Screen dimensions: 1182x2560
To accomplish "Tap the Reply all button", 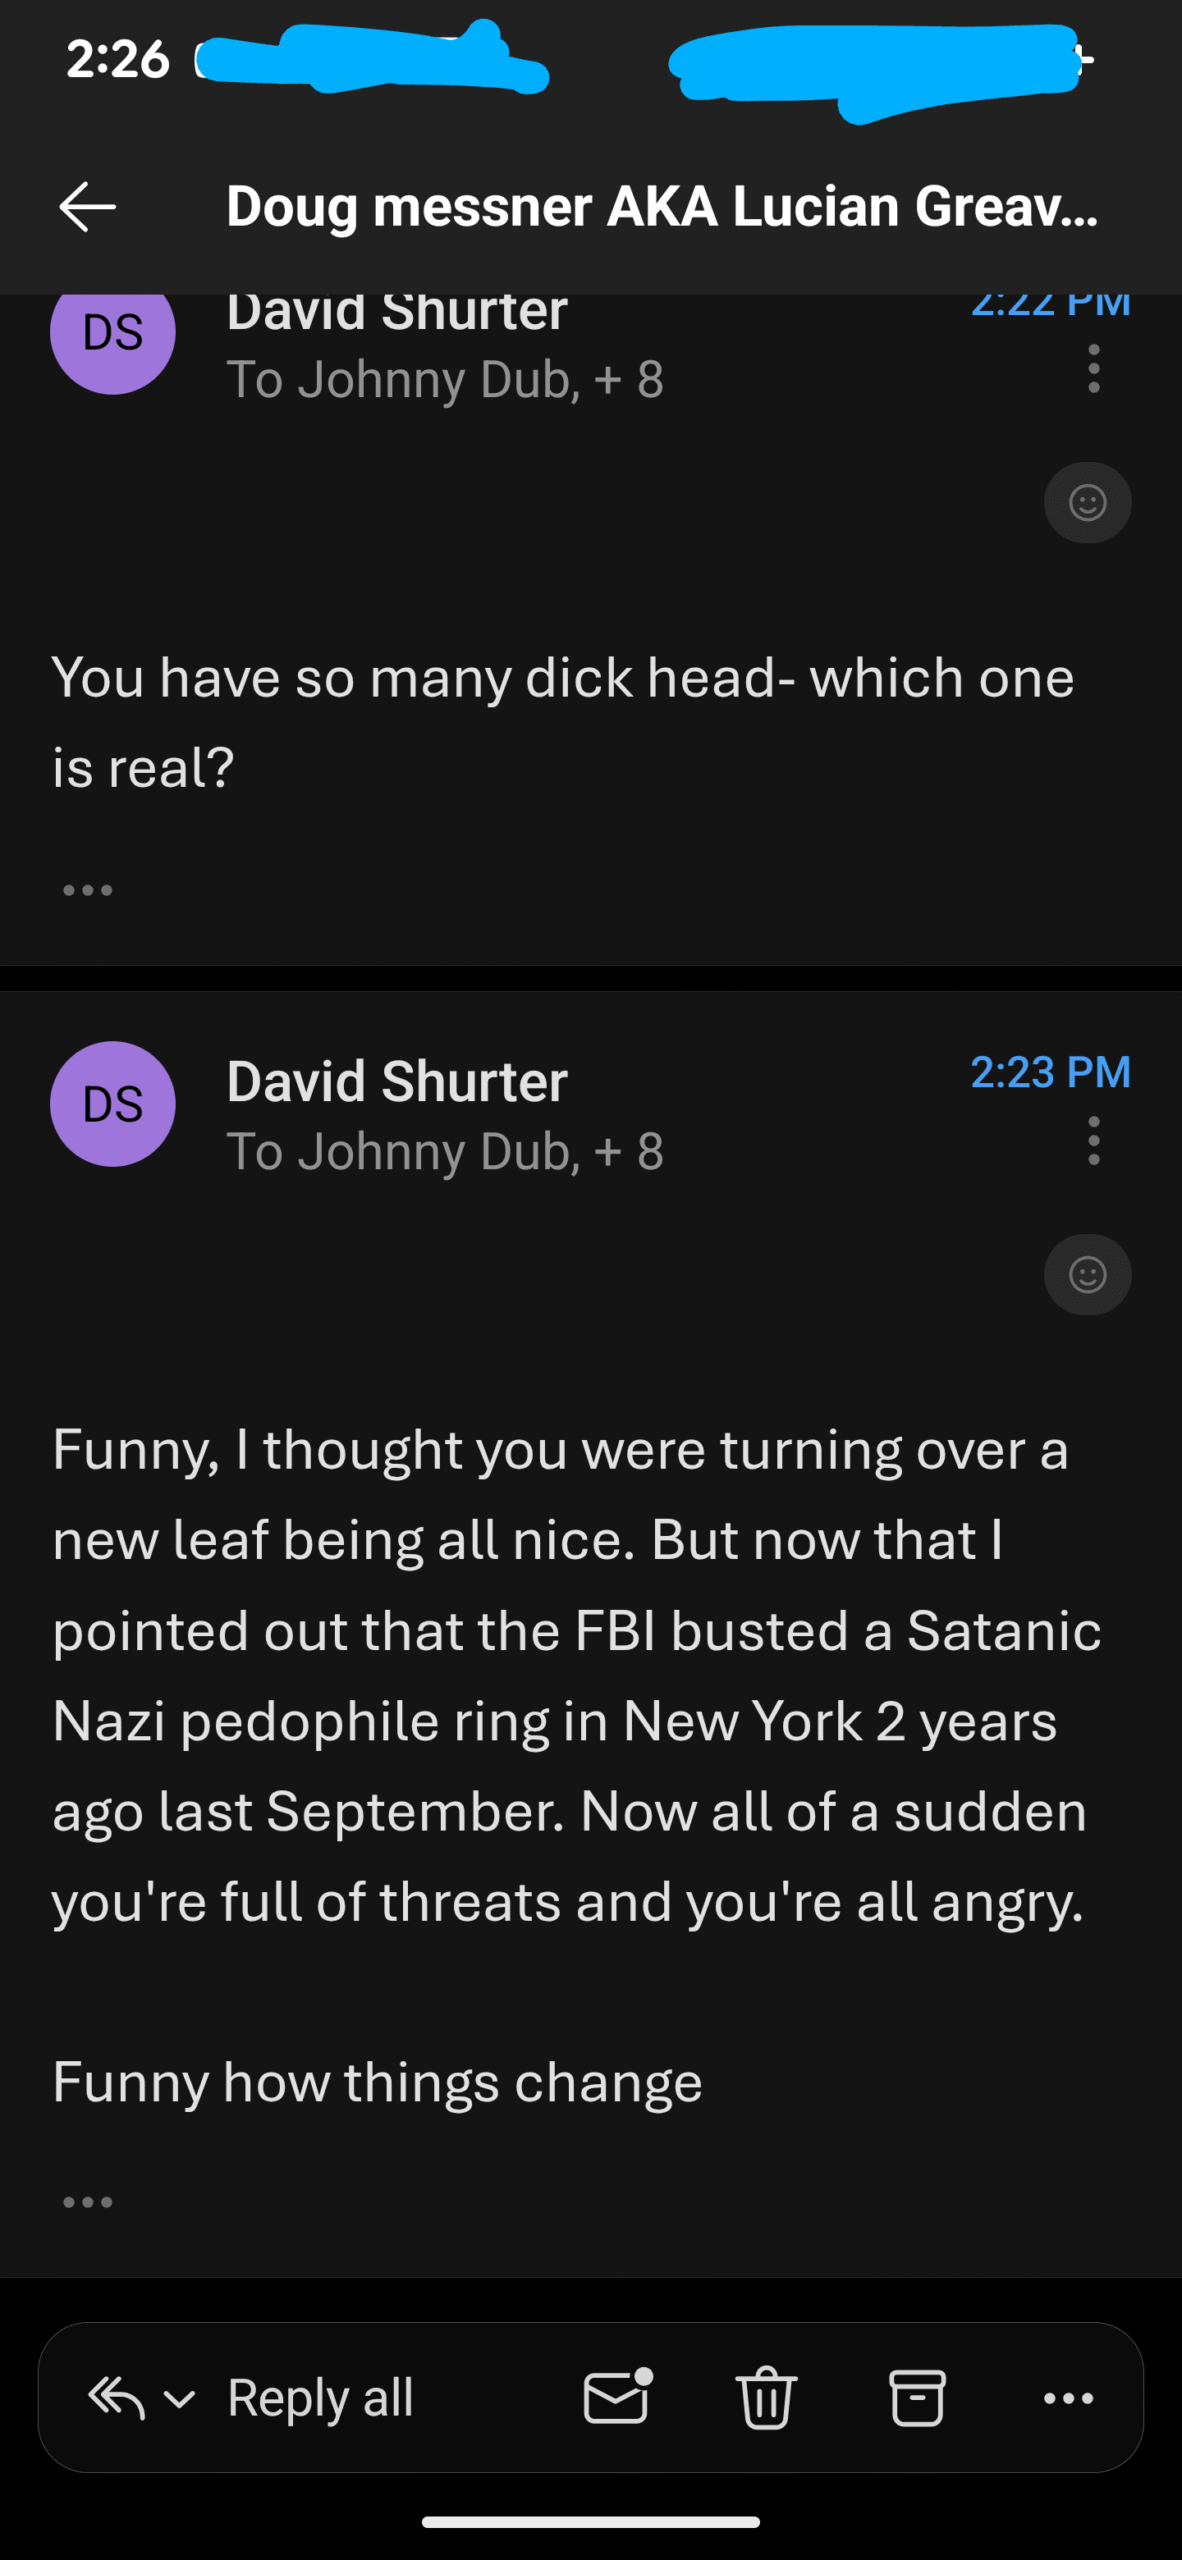I will (x=320, y=2397).
